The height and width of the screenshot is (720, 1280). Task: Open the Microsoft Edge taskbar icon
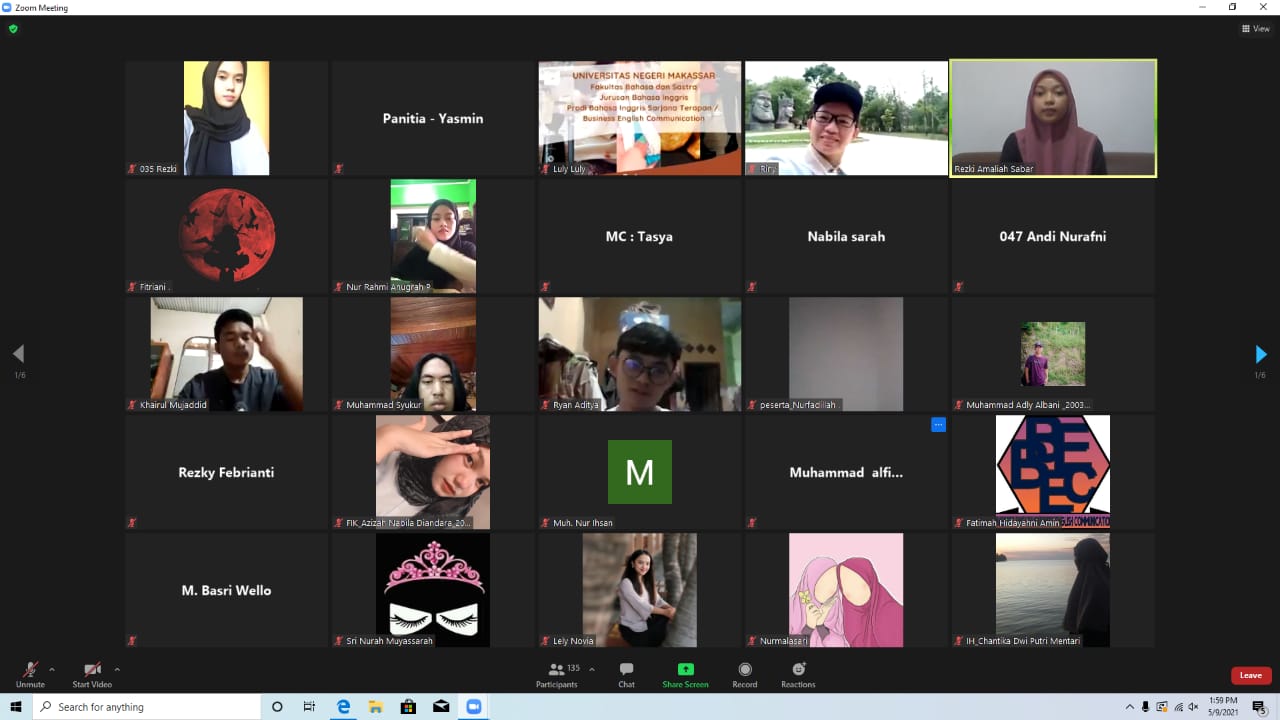343,707
